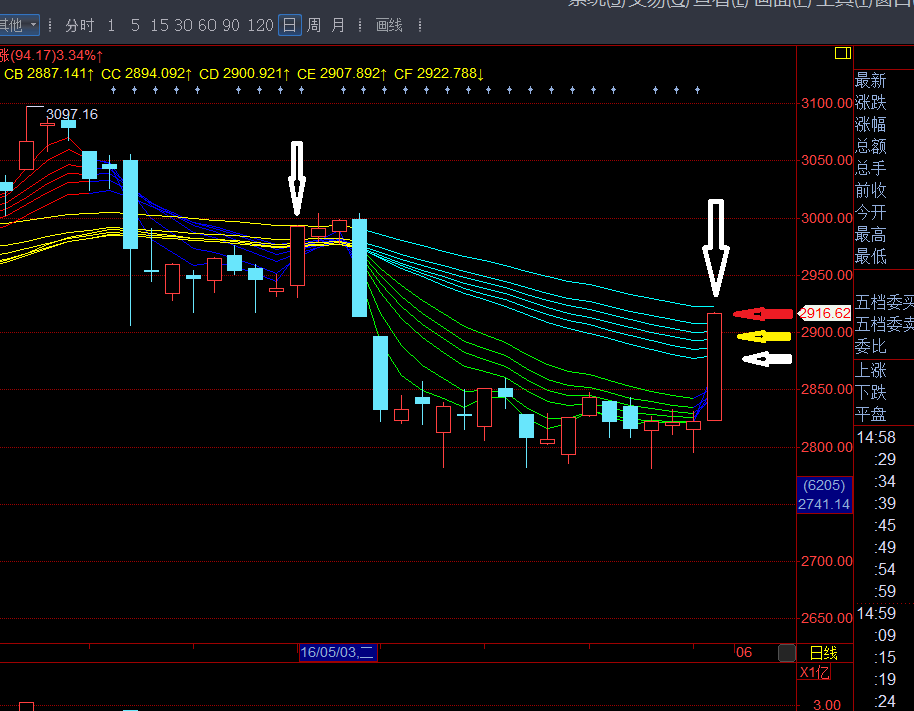
Task: Click the X1亿 volume unit label
Action: click(813, 673)
